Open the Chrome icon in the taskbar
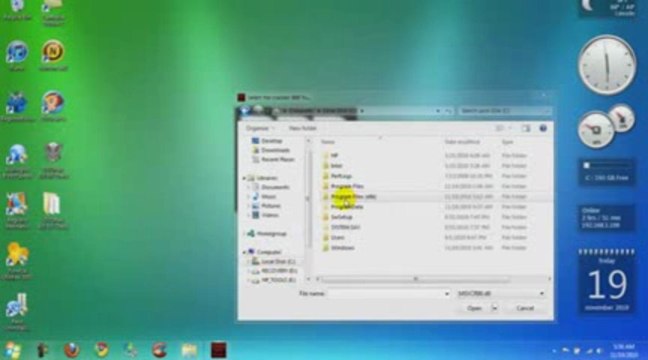The height and width of the screenshot is (360, 648). [102, 350]
